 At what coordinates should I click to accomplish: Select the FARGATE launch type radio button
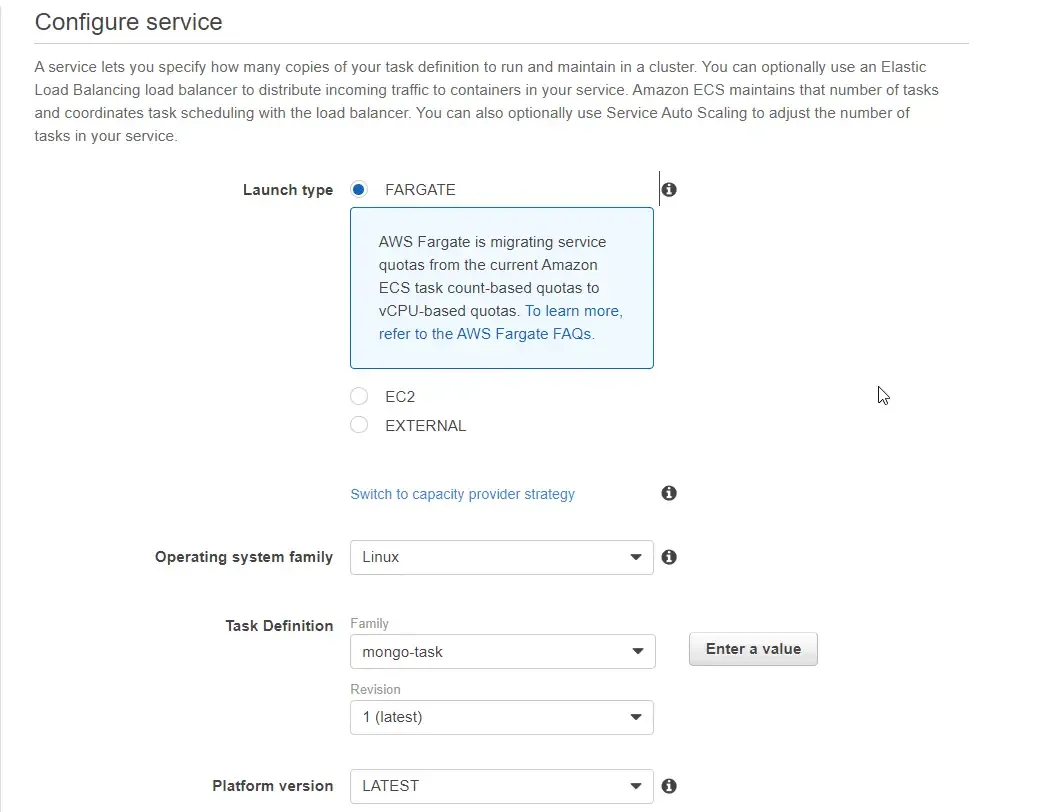pos(358,189)
